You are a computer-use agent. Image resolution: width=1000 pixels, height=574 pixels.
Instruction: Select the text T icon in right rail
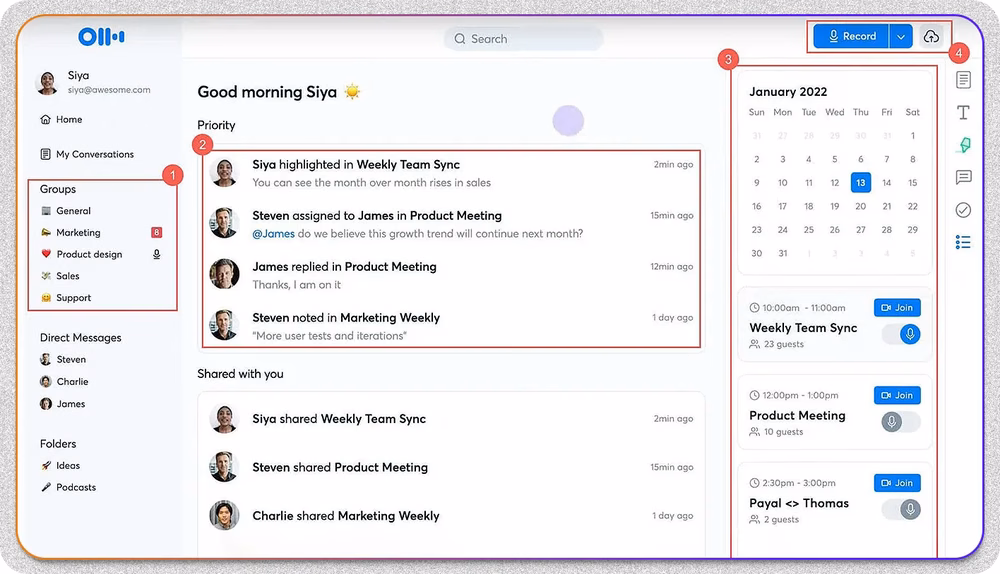pos(963,112)
